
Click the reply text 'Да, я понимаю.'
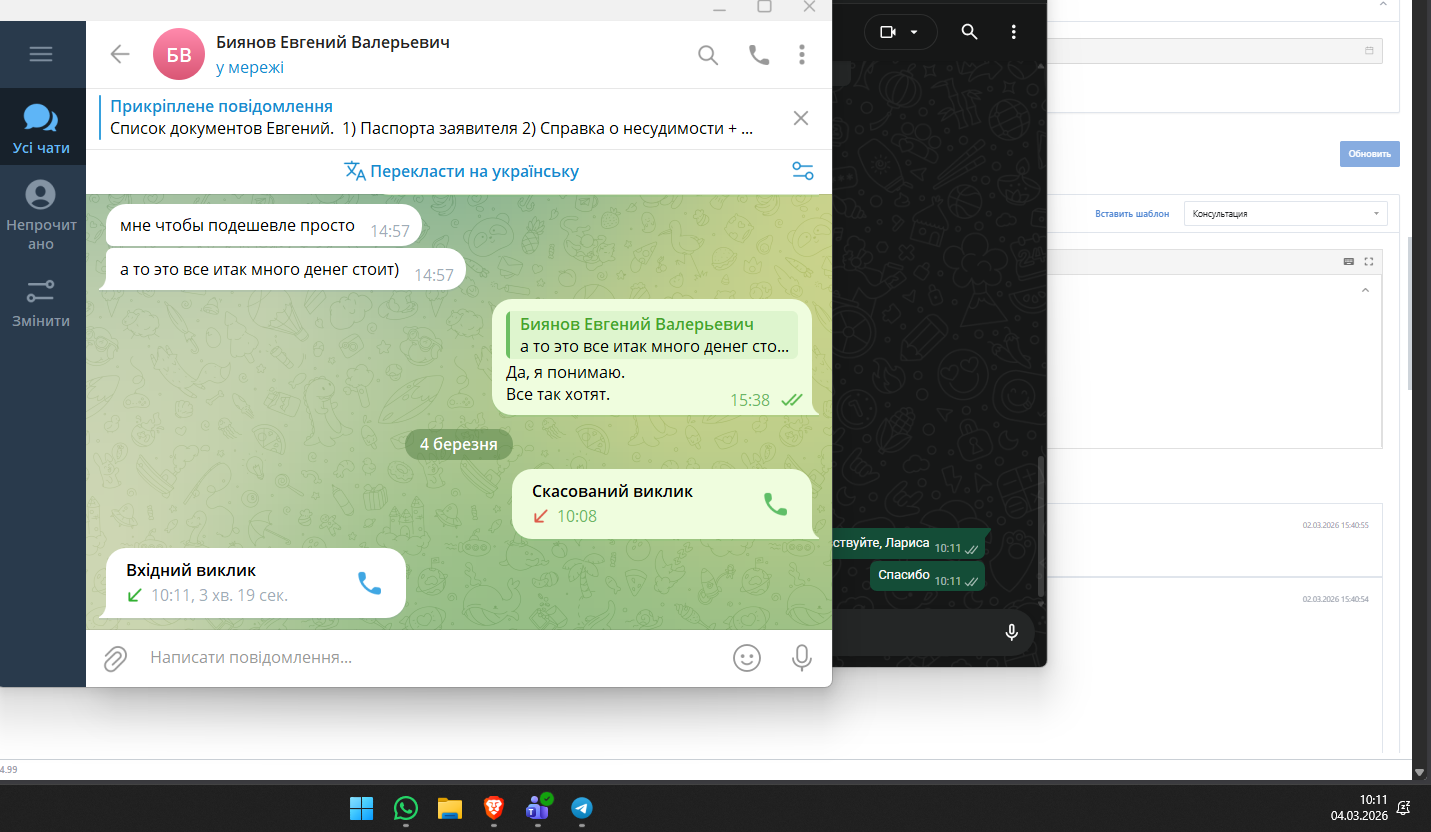[566, 372]
